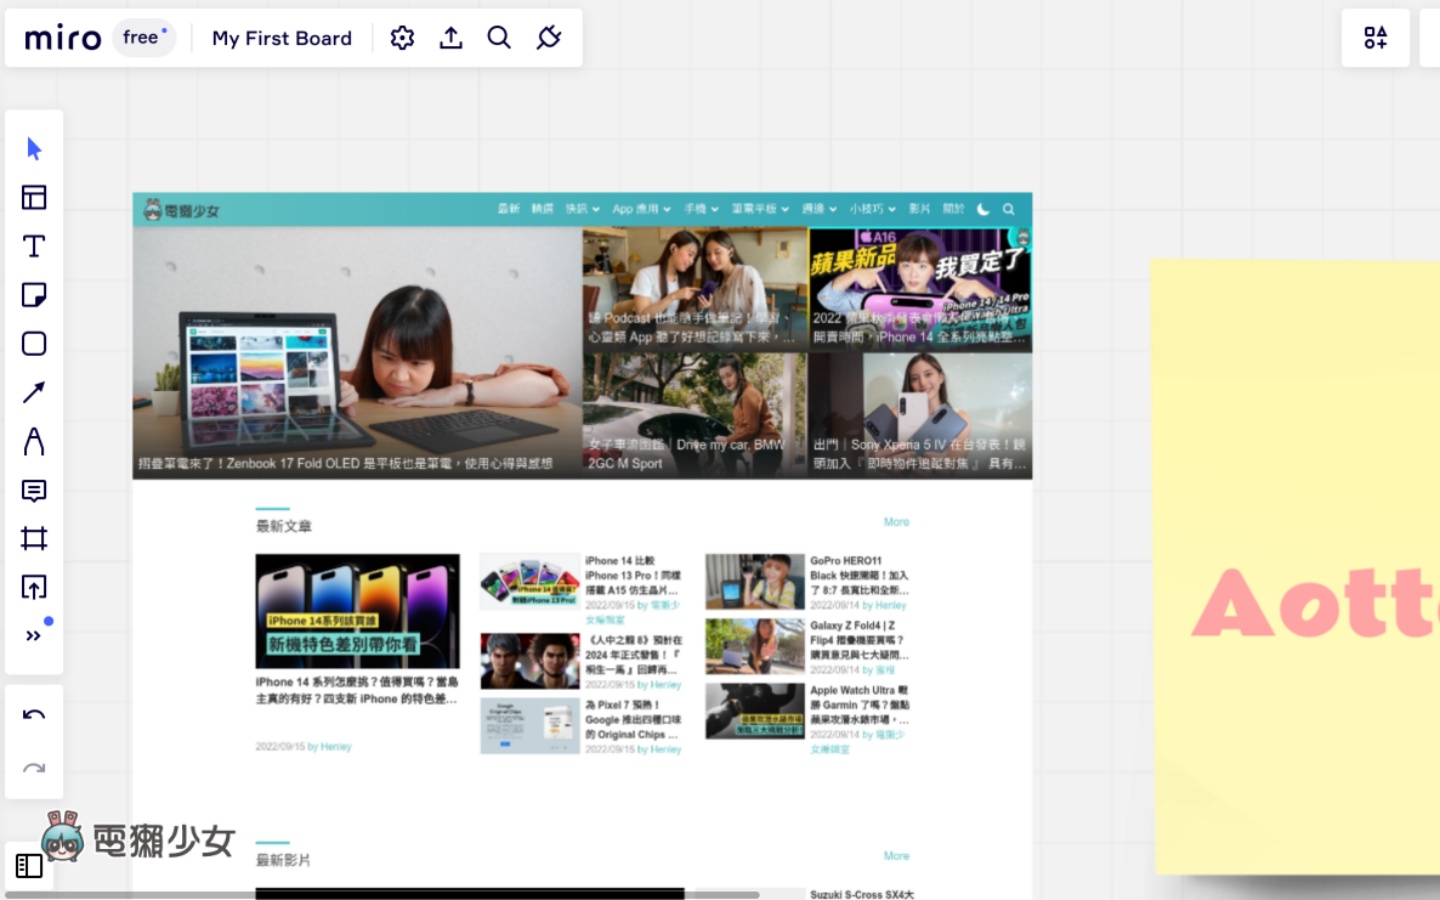This screenshot has height=900, width=1440.
Task: Click the A16 iPhone 14 Pro thumbnail
Action: click(921, 289)
